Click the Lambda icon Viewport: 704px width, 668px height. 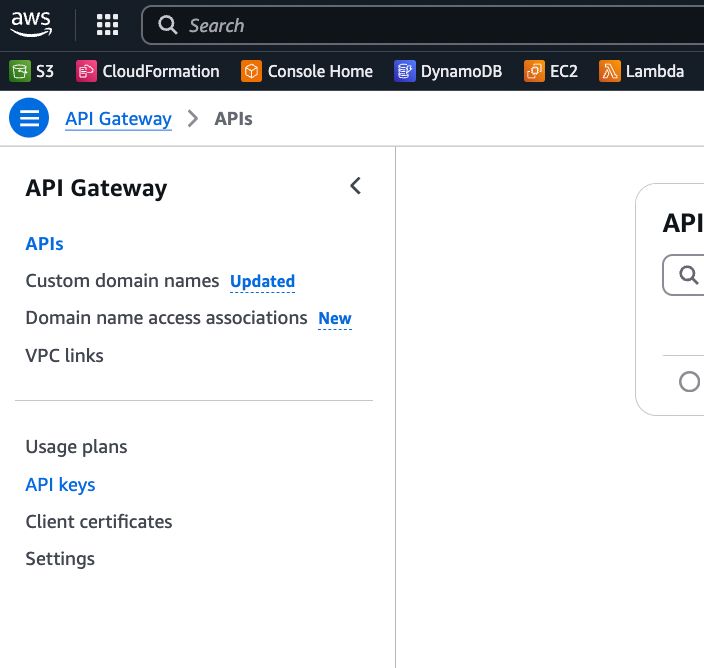pos(610,71)
